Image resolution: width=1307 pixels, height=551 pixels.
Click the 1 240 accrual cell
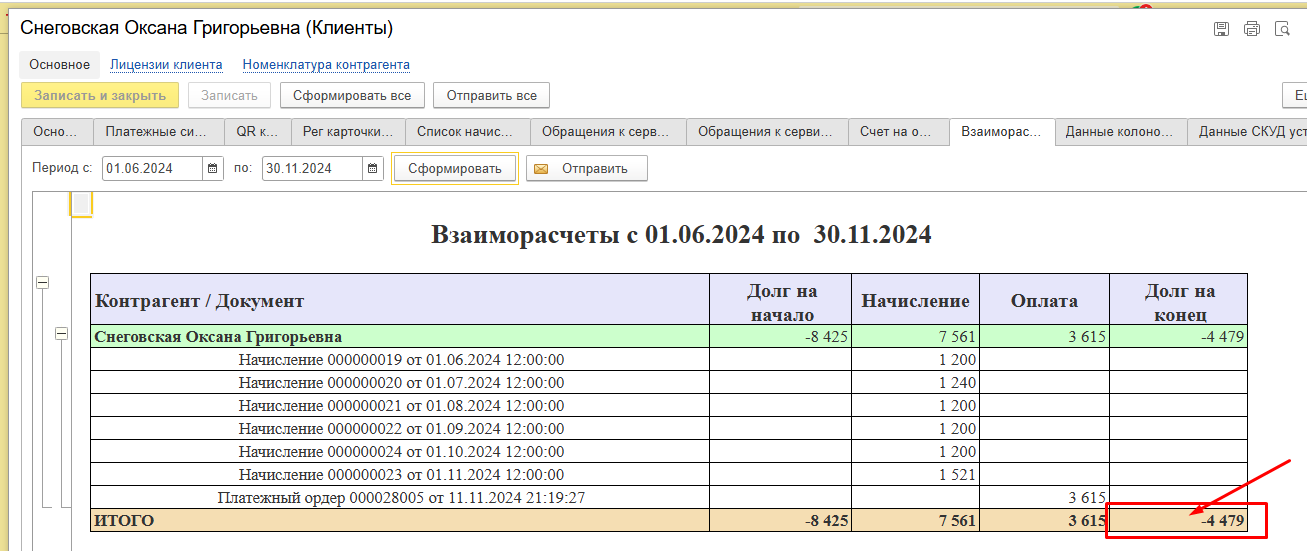coord(915,383)
